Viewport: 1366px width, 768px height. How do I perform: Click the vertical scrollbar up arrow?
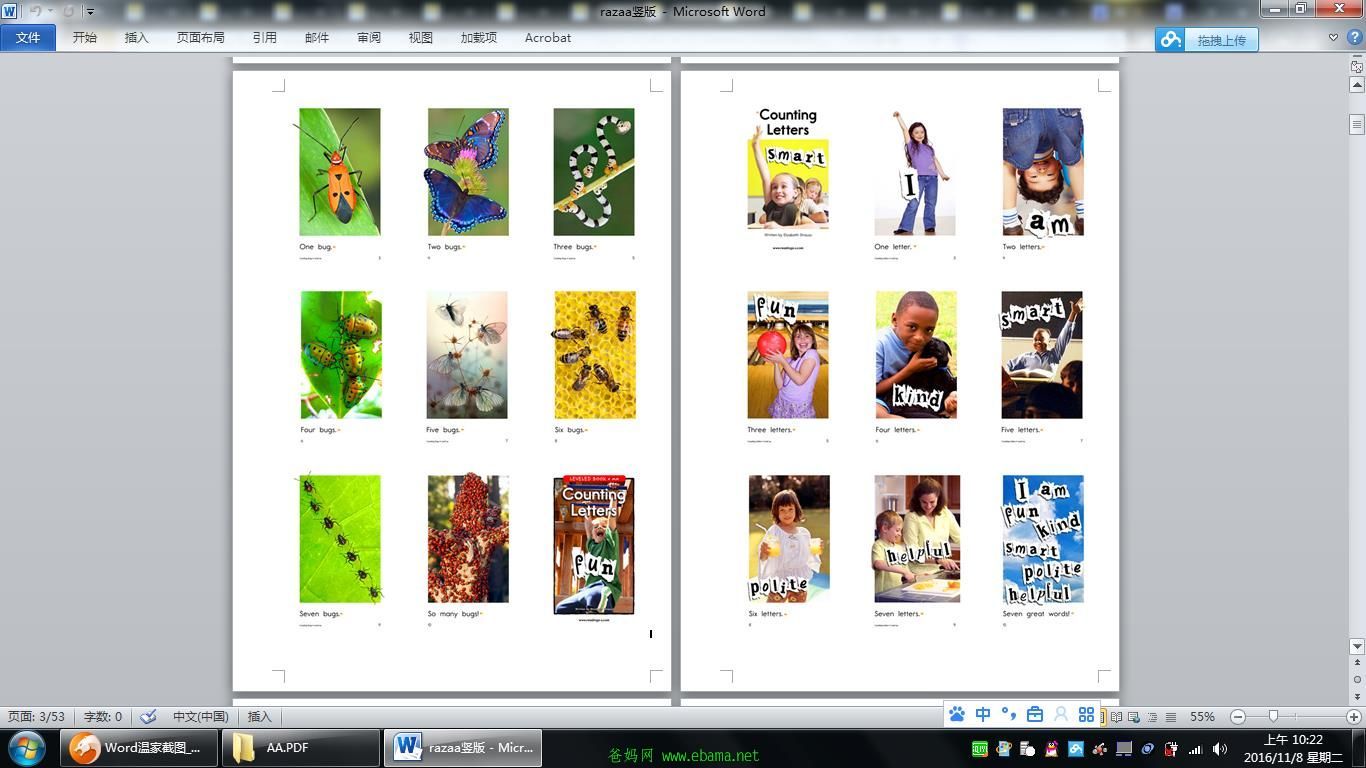(x=1357, y=85)
